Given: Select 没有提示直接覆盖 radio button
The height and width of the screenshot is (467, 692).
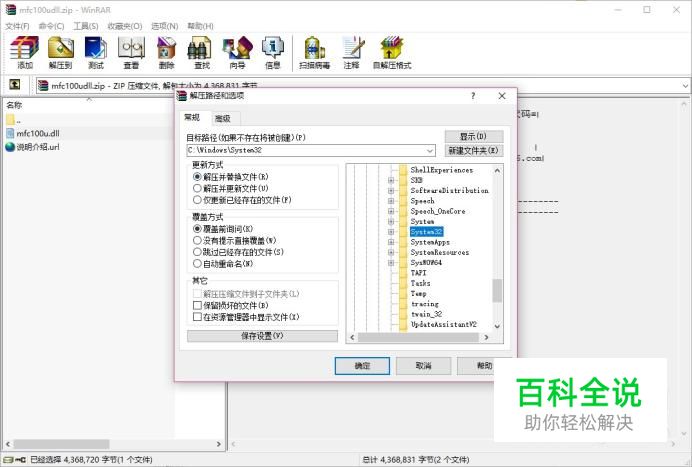Looking at the screenshot, I should tap(197, 241).
